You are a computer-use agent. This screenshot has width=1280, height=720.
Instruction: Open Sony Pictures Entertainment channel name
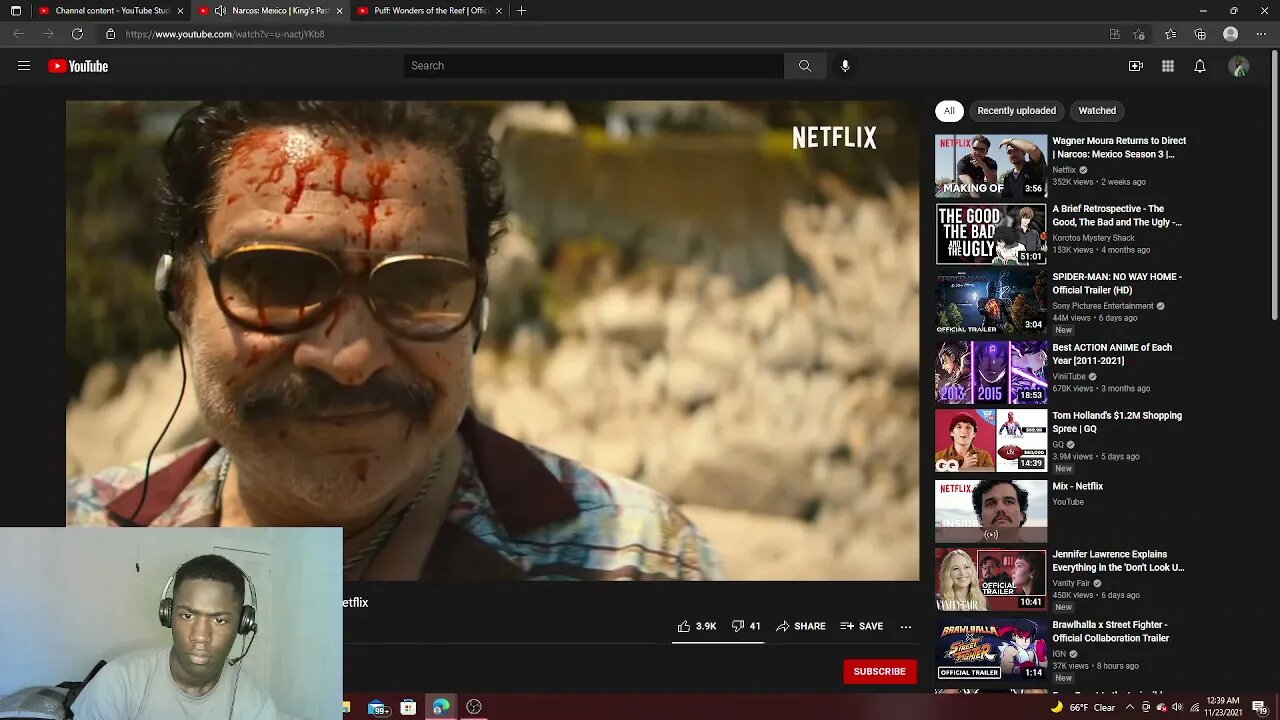(x=1103, y=306)
